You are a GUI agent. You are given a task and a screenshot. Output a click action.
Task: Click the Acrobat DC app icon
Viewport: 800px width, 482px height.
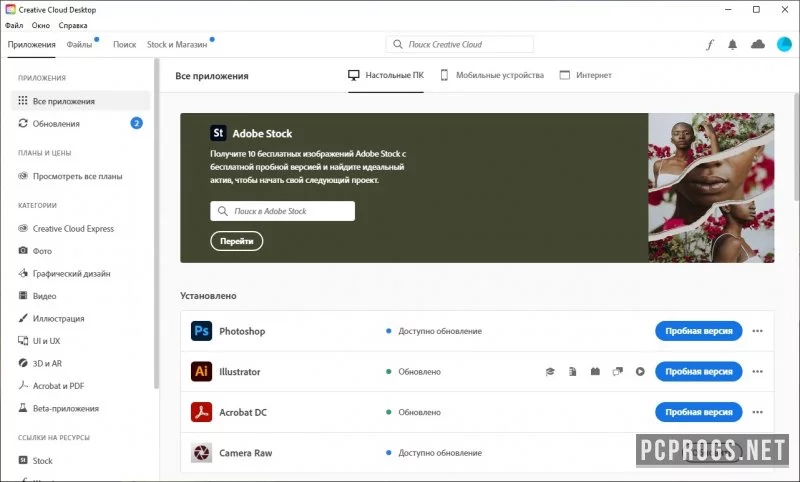point(201,412)
